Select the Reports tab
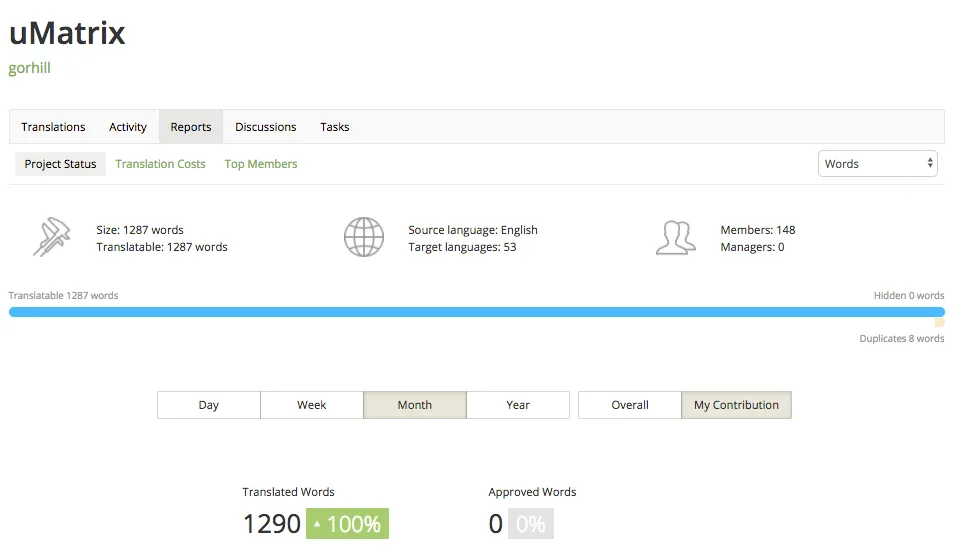 [191, 127]
